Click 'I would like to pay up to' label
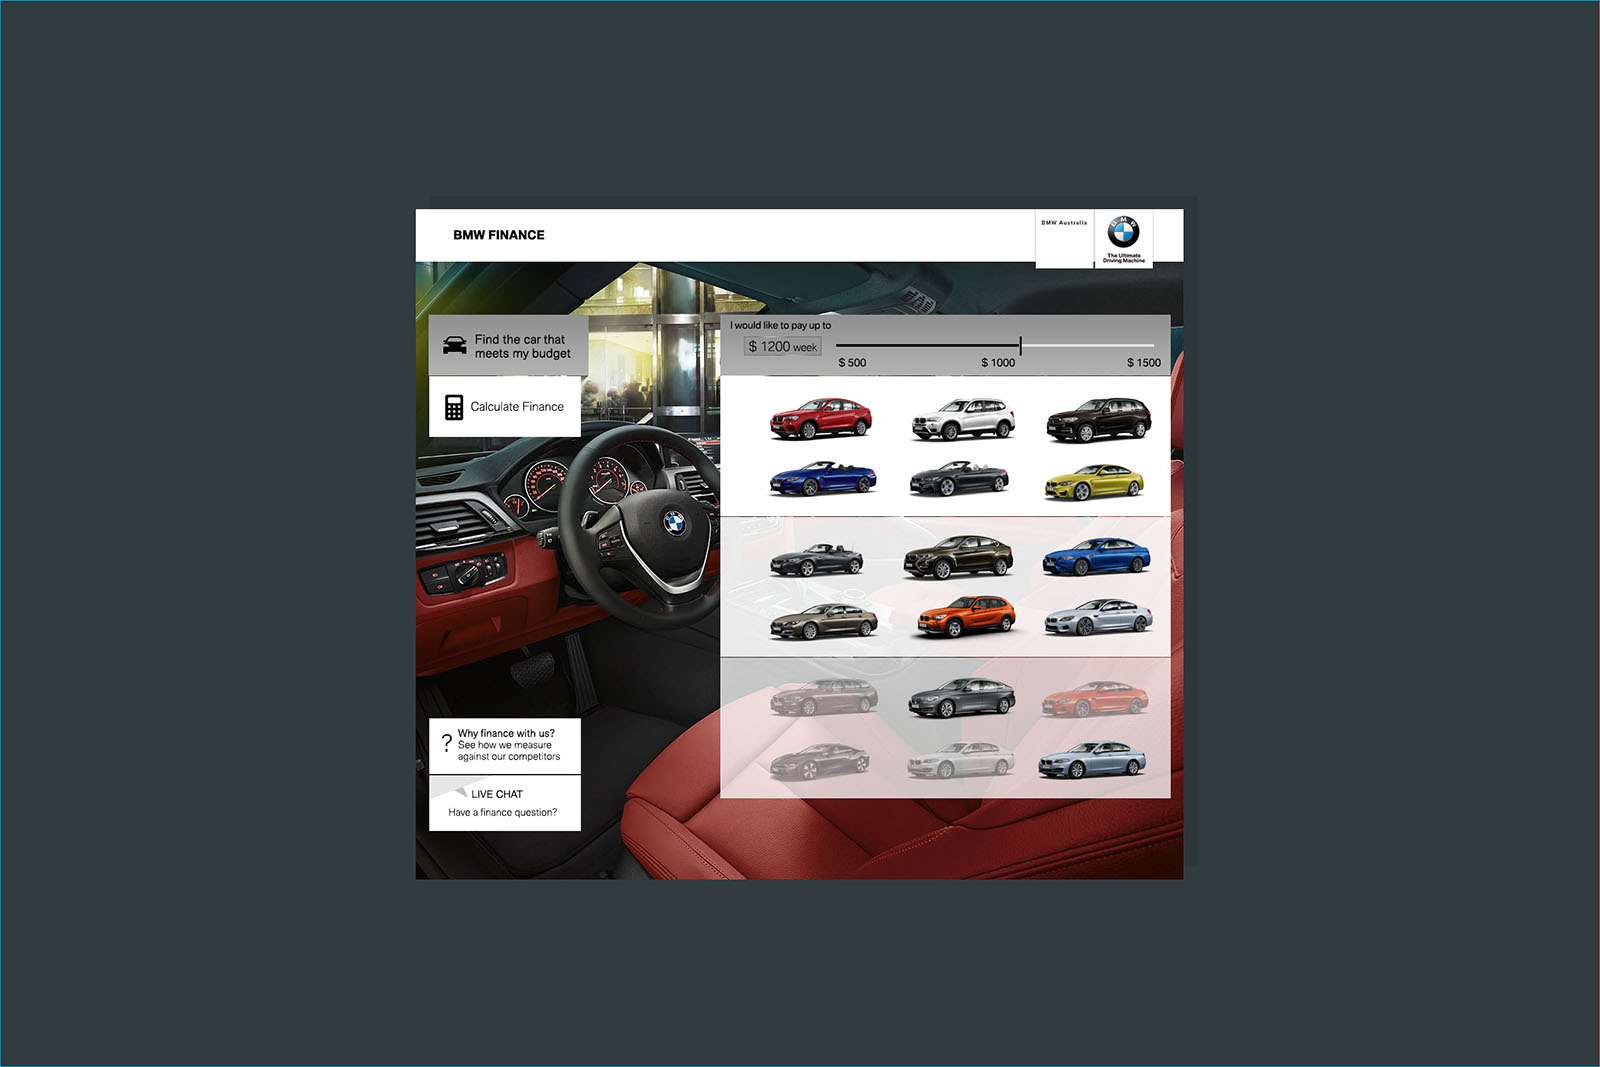This screenshot has height=1067, width=1600. tap(780, 325)
